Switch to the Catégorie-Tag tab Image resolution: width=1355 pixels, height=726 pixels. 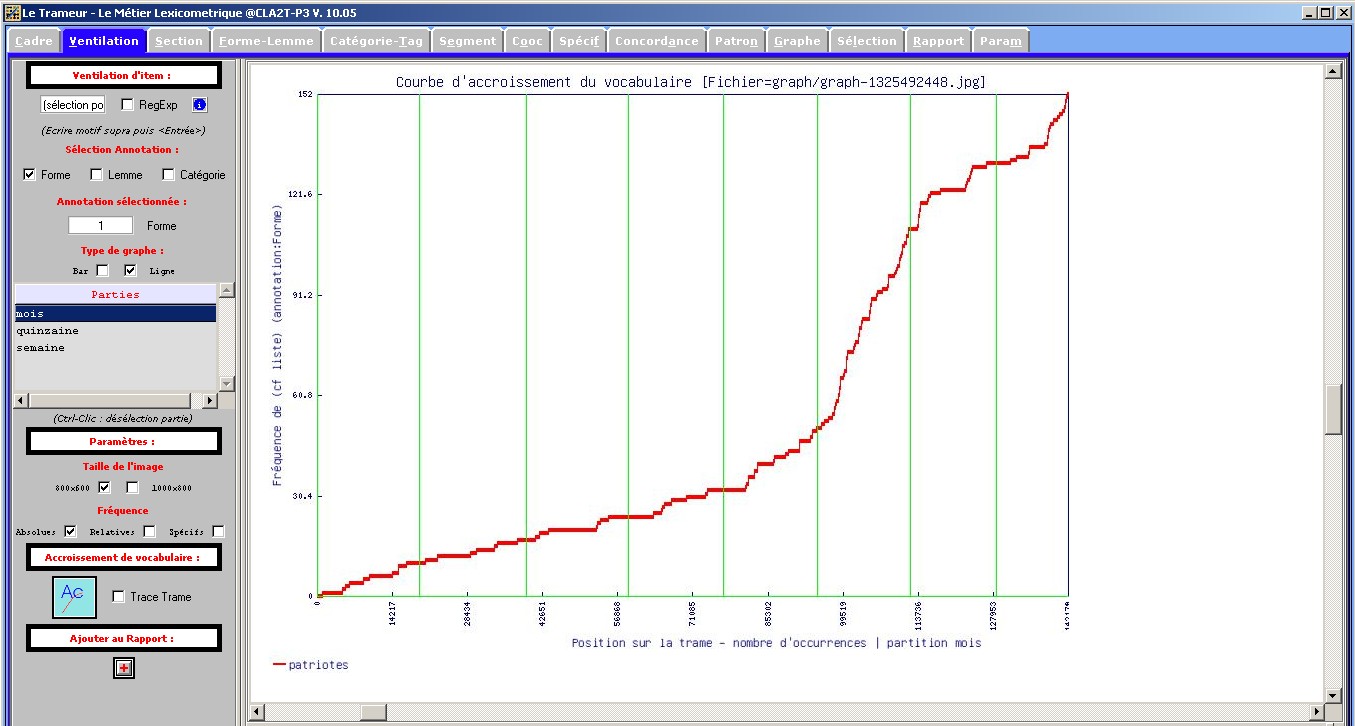click(x=377, y=40)
